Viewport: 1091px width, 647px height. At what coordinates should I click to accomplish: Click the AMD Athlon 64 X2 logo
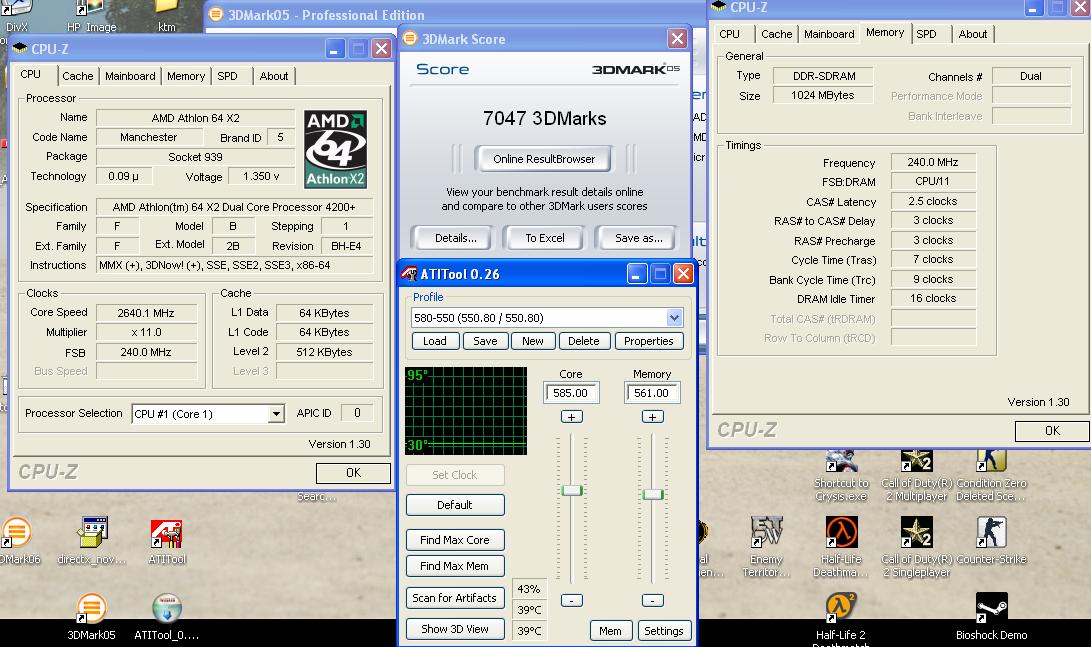[335, 149]
